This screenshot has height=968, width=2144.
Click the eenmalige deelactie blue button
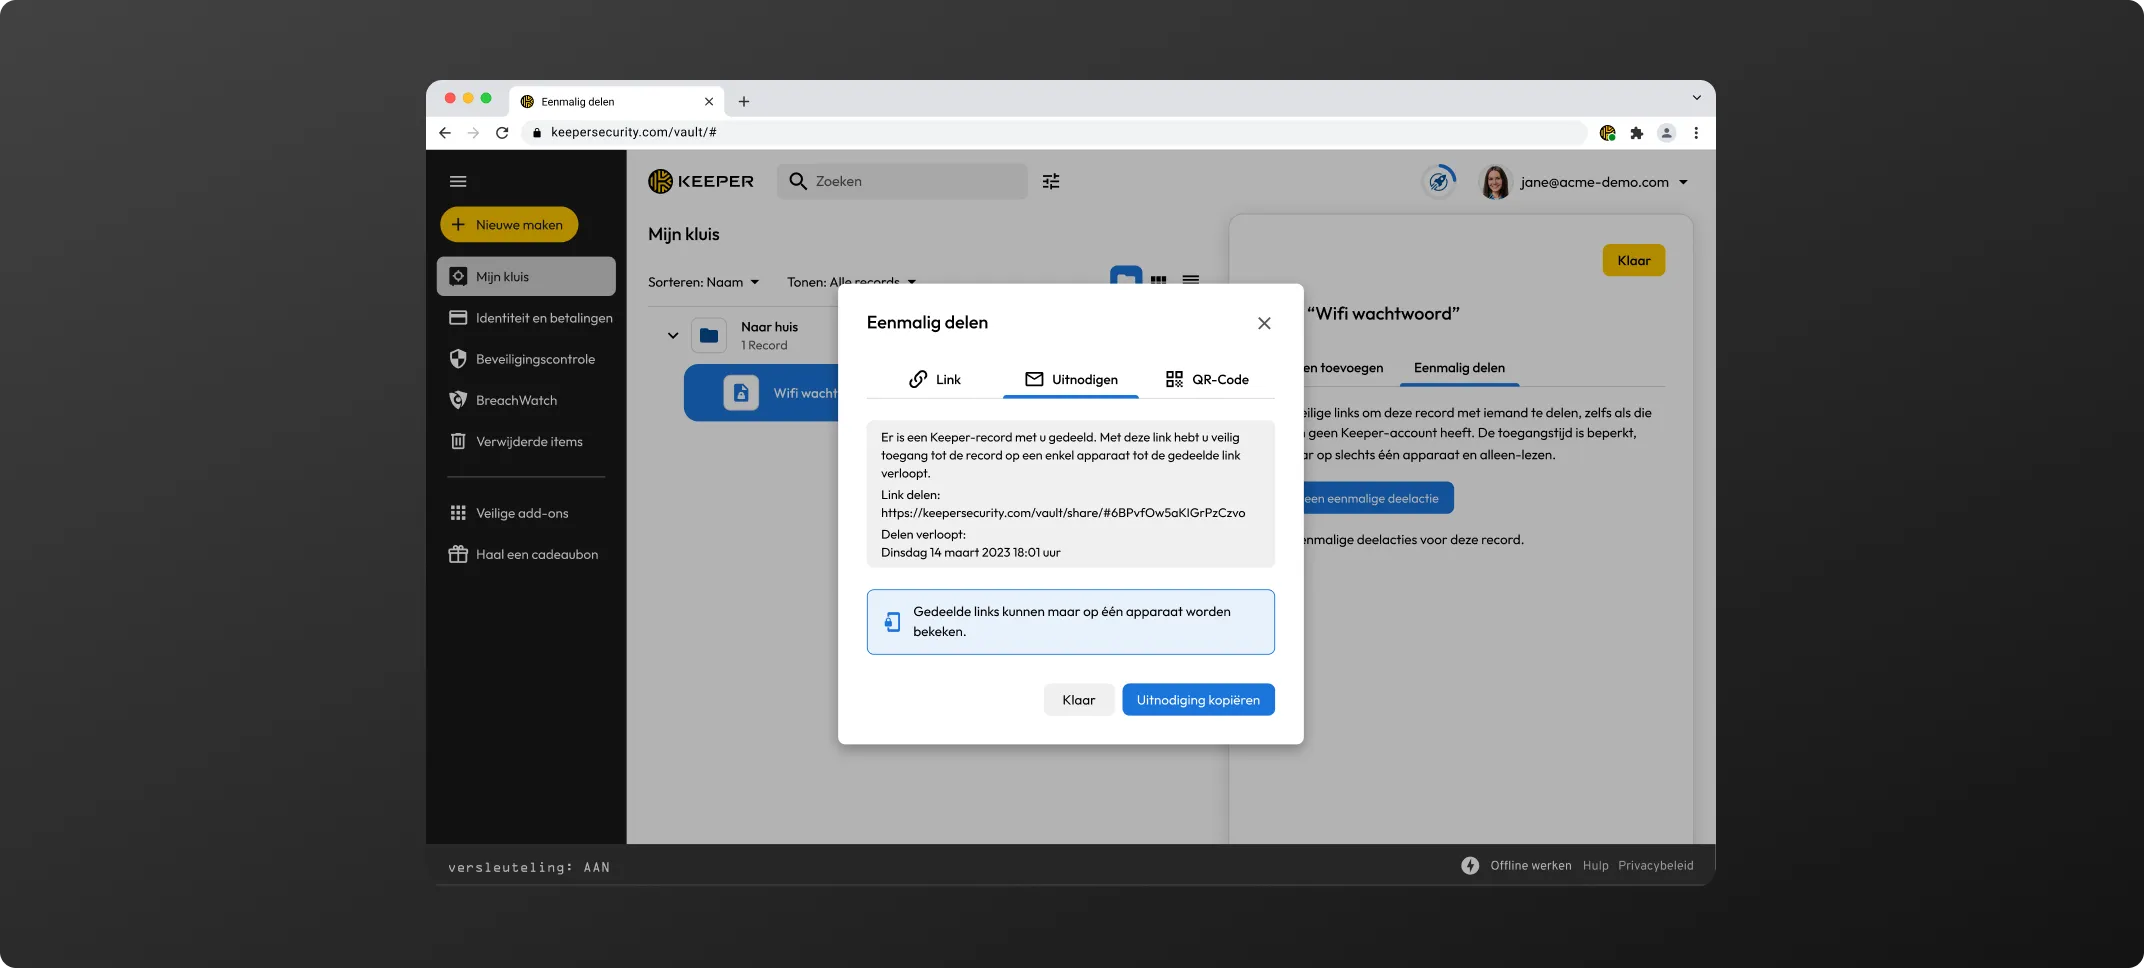click(1378, 498)
